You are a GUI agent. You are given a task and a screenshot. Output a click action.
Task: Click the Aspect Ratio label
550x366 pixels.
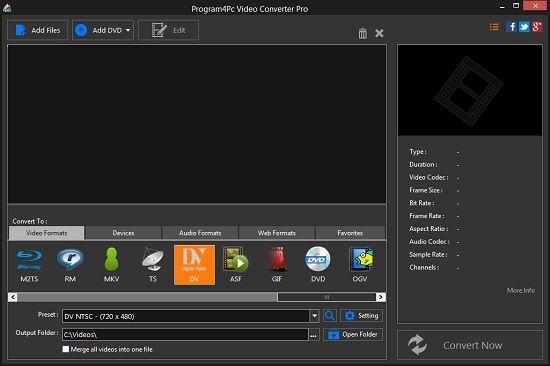pyautogui.click(x=429, y=229)
